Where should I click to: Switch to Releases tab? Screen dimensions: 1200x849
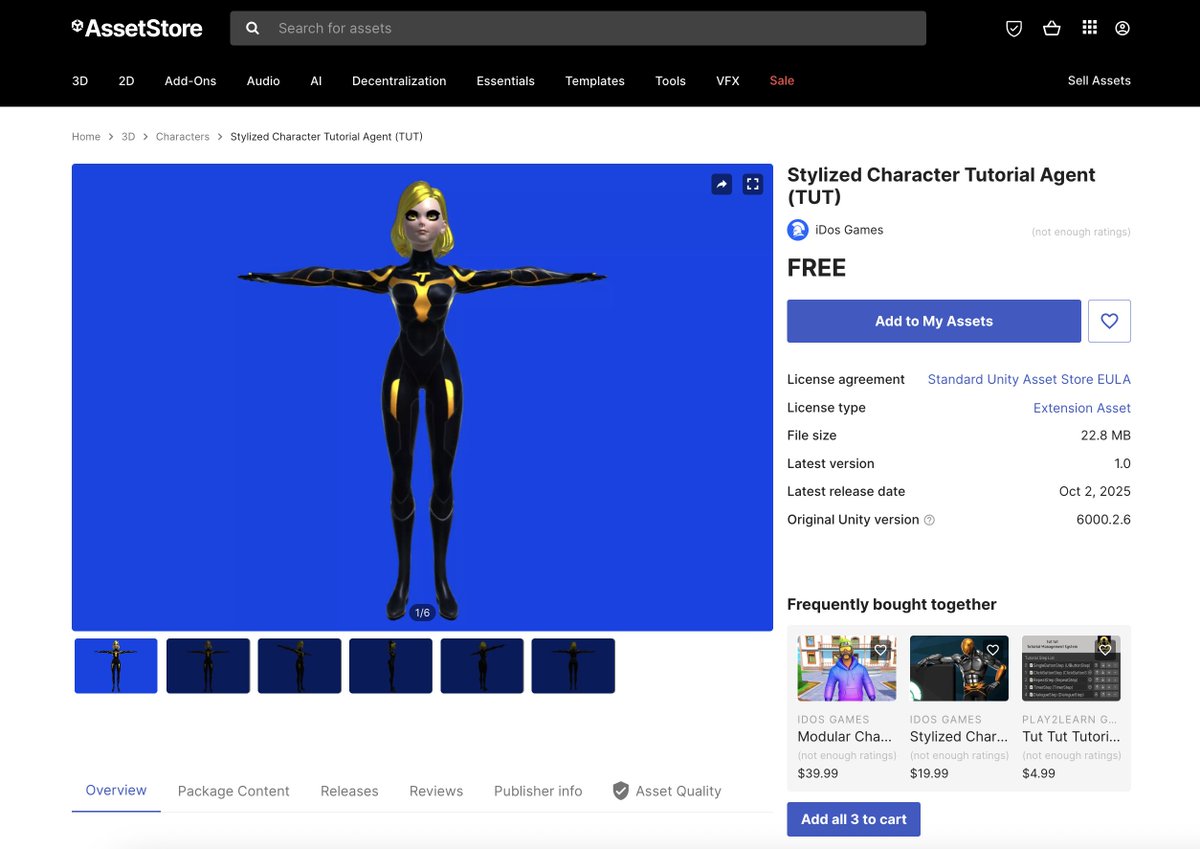(x=349, y=791)
